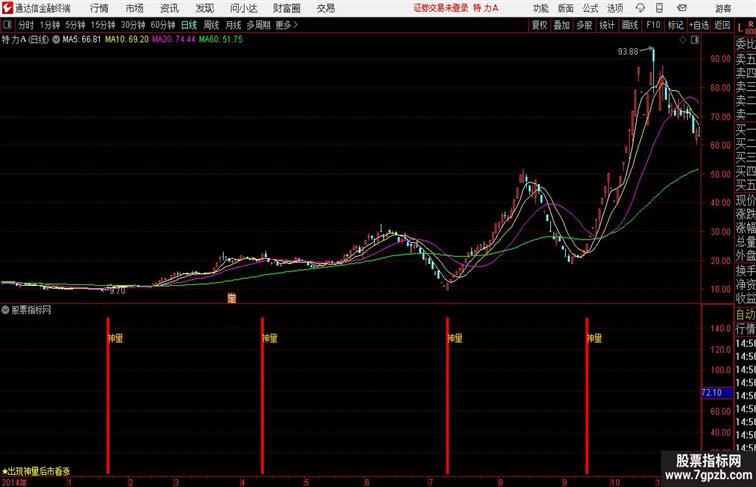The width and height of the screenshot is (756, 487).
Task: Click the 多股 multi-stock toolbar button
Action: 584,25
